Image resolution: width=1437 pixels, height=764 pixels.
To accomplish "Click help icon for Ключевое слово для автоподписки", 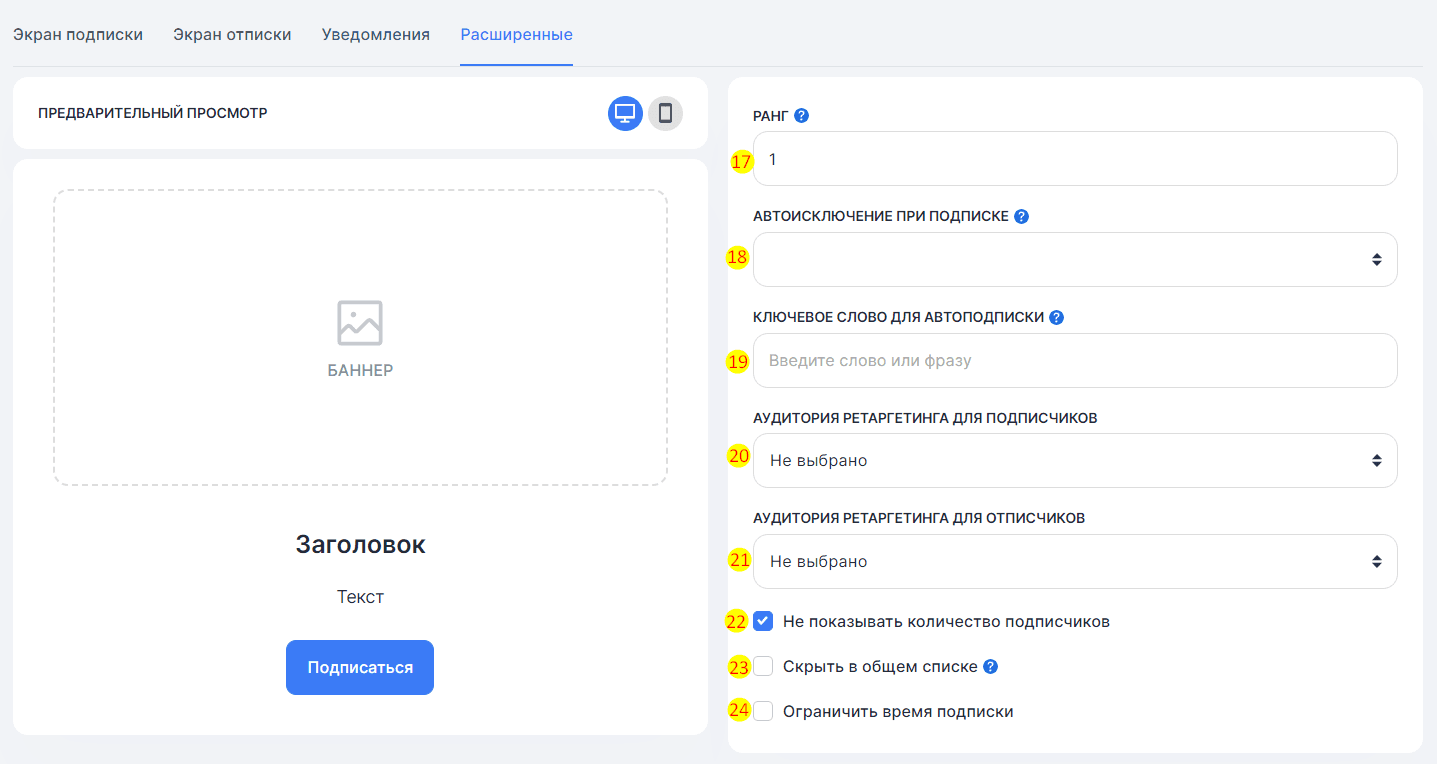I will (1056, 317).
